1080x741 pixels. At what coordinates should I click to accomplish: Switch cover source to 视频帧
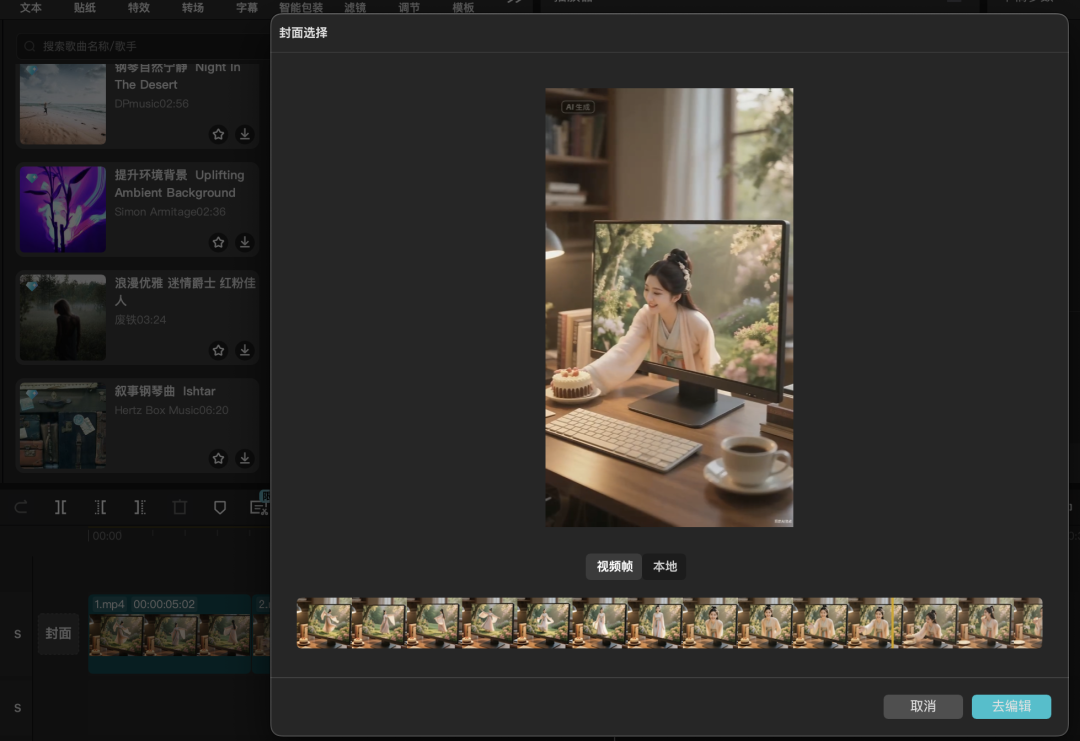(614, 566)
